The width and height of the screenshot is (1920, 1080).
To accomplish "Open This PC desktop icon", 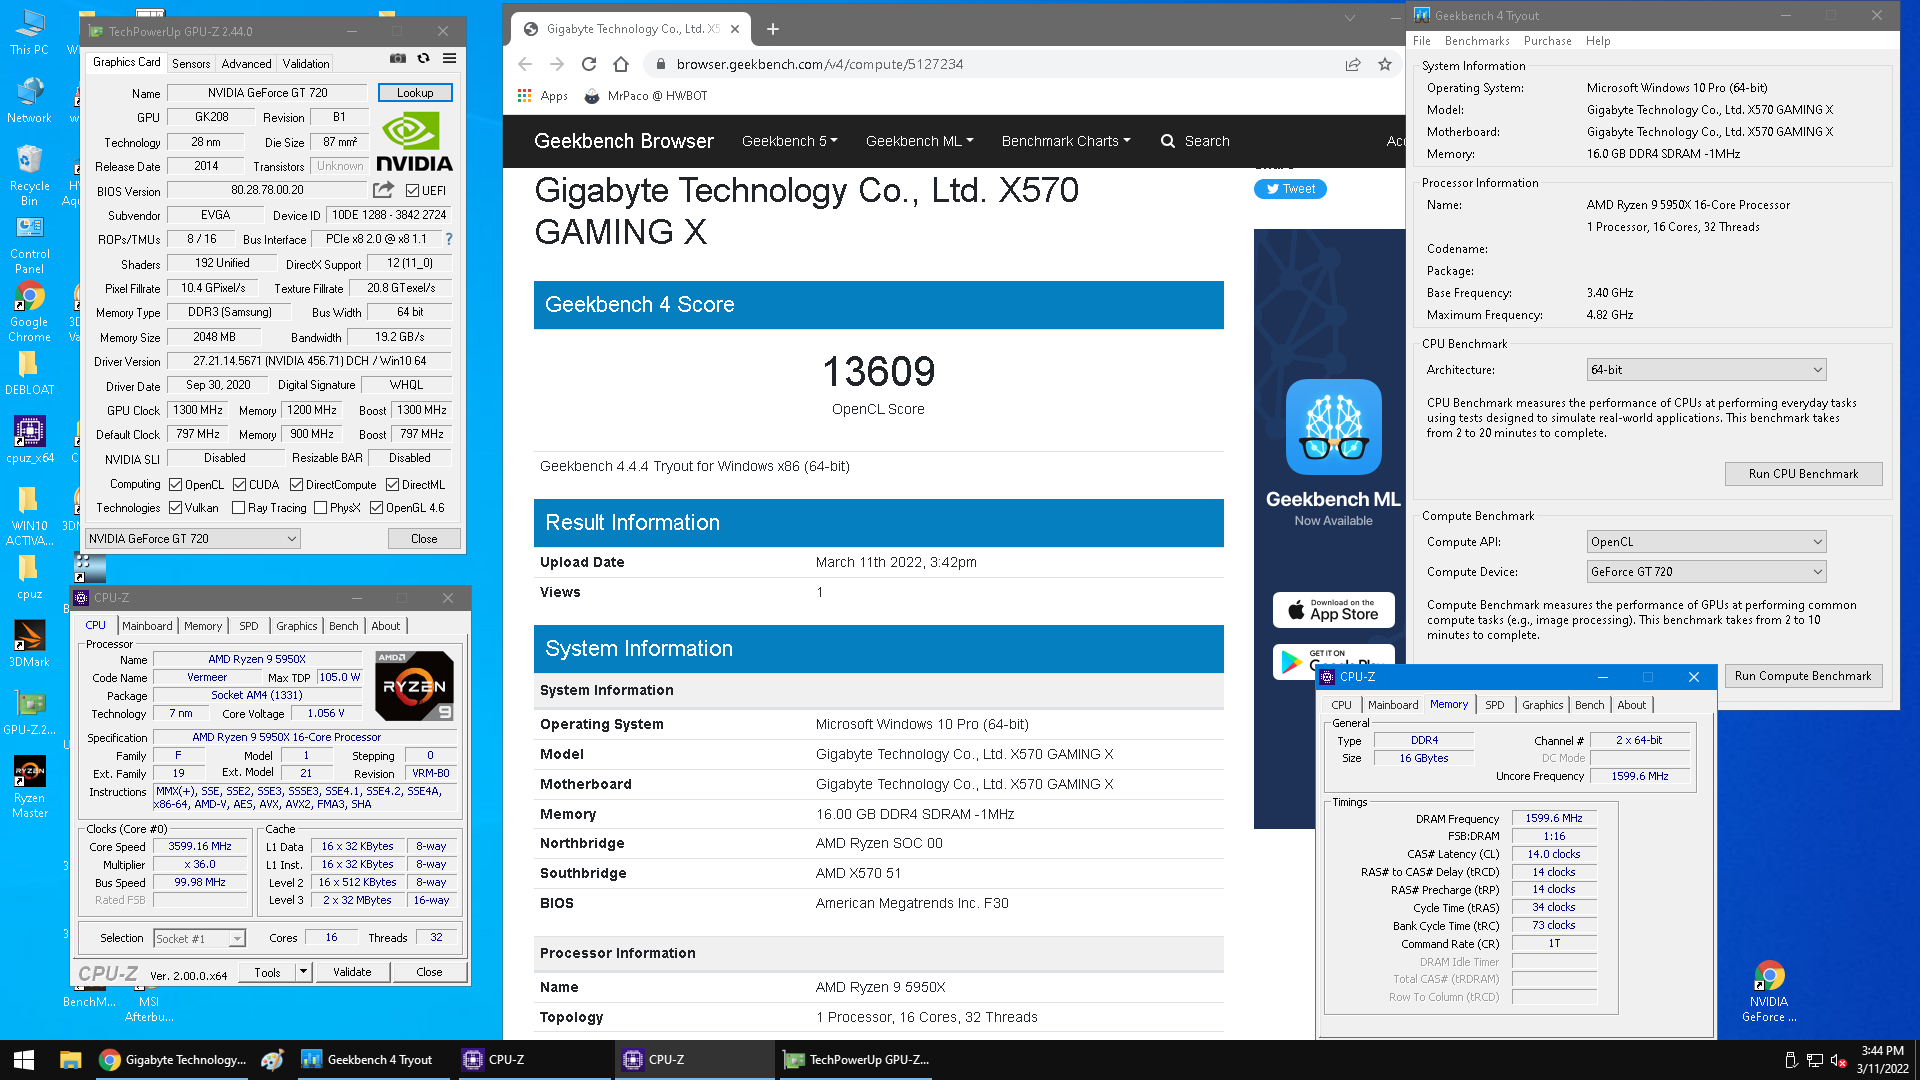I will (x=29, y=32).
